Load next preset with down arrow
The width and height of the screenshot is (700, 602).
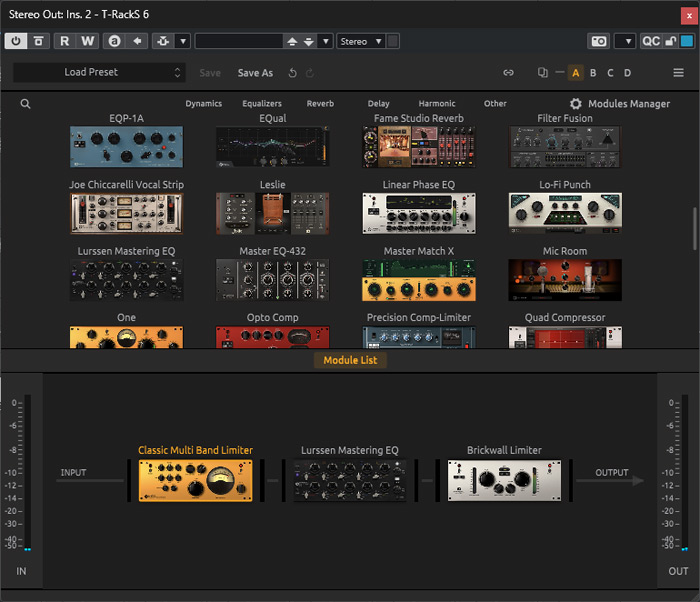[x=309, y=42]
